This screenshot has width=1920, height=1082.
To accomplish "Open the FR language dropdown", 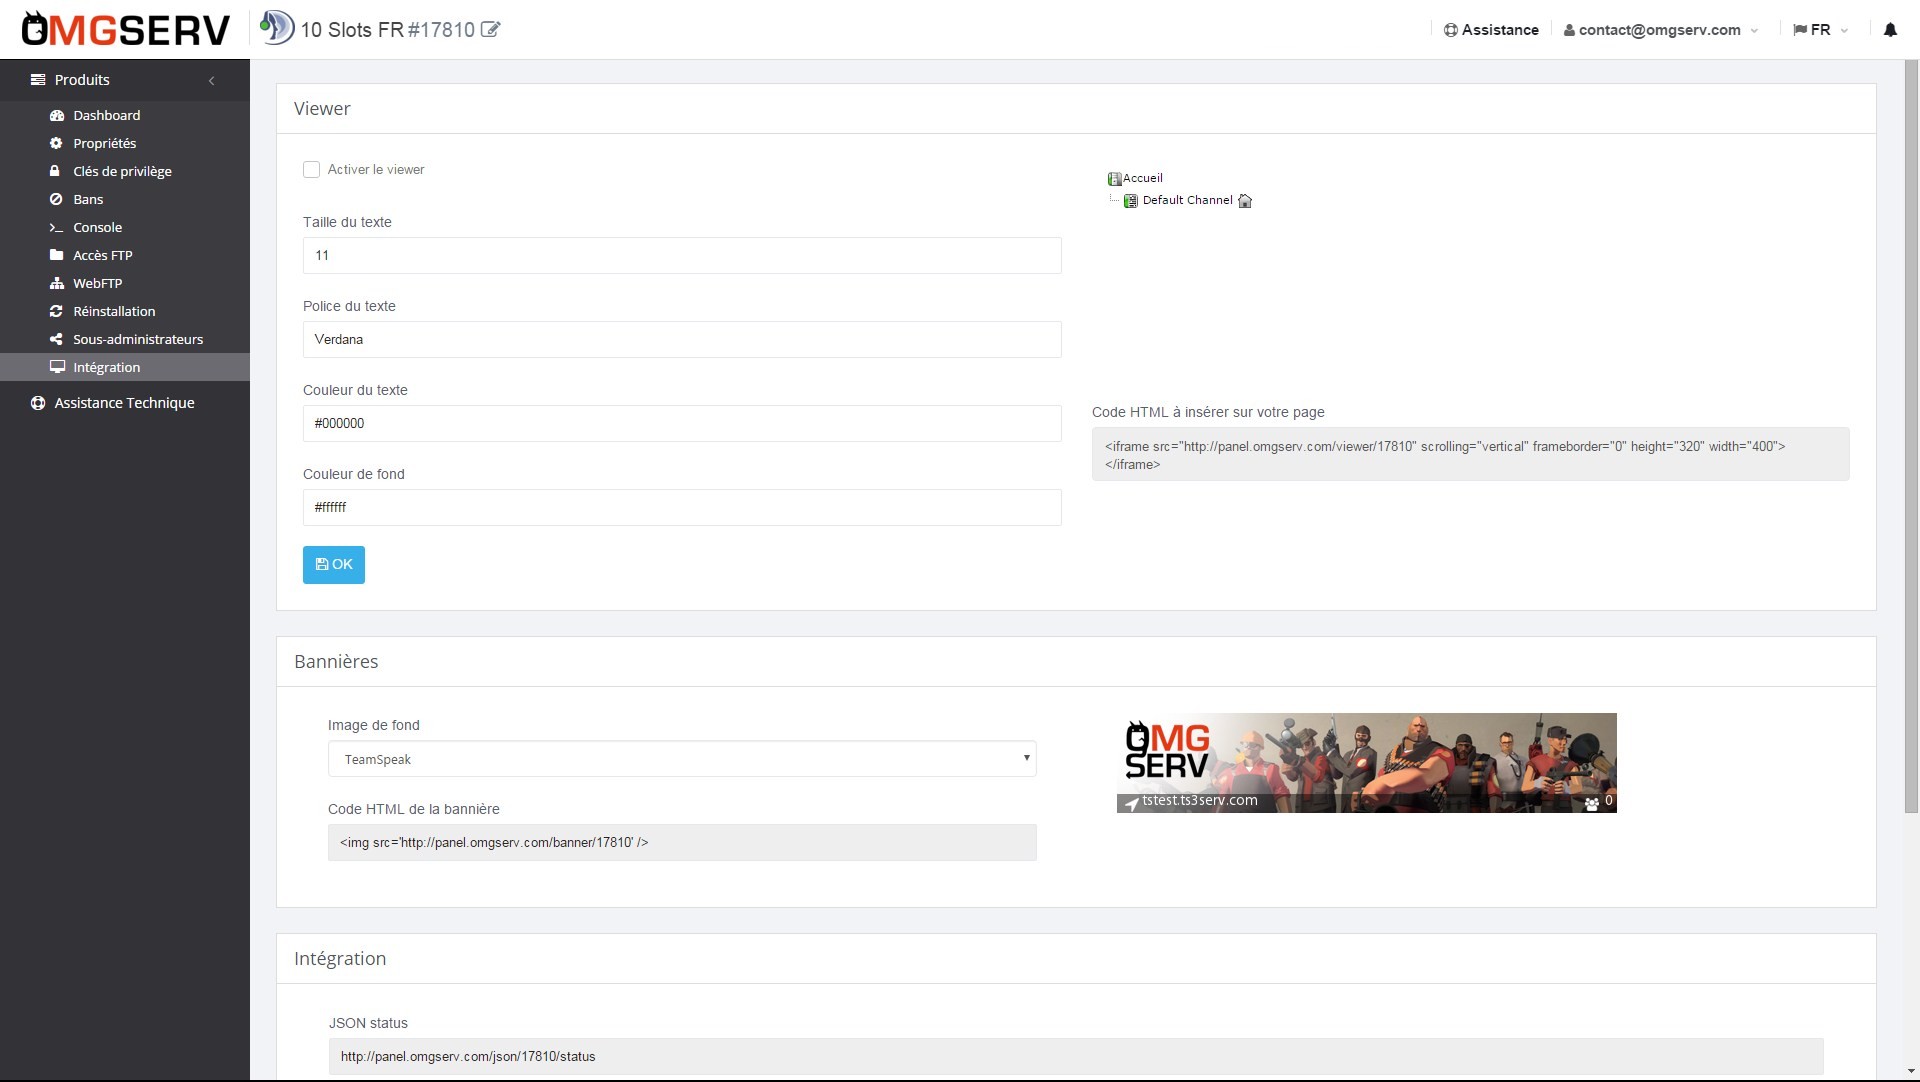I will click(x=1821, y=30).
